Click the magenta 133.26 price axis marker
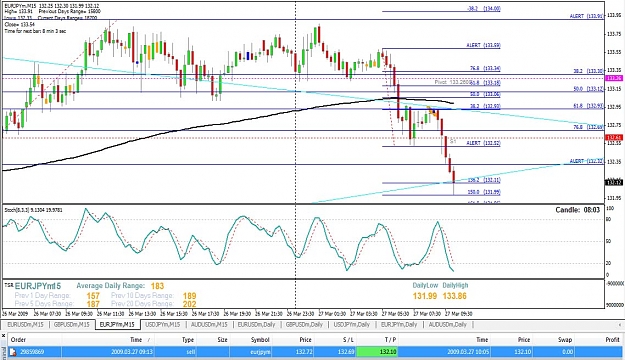 (x=614, y=78)
